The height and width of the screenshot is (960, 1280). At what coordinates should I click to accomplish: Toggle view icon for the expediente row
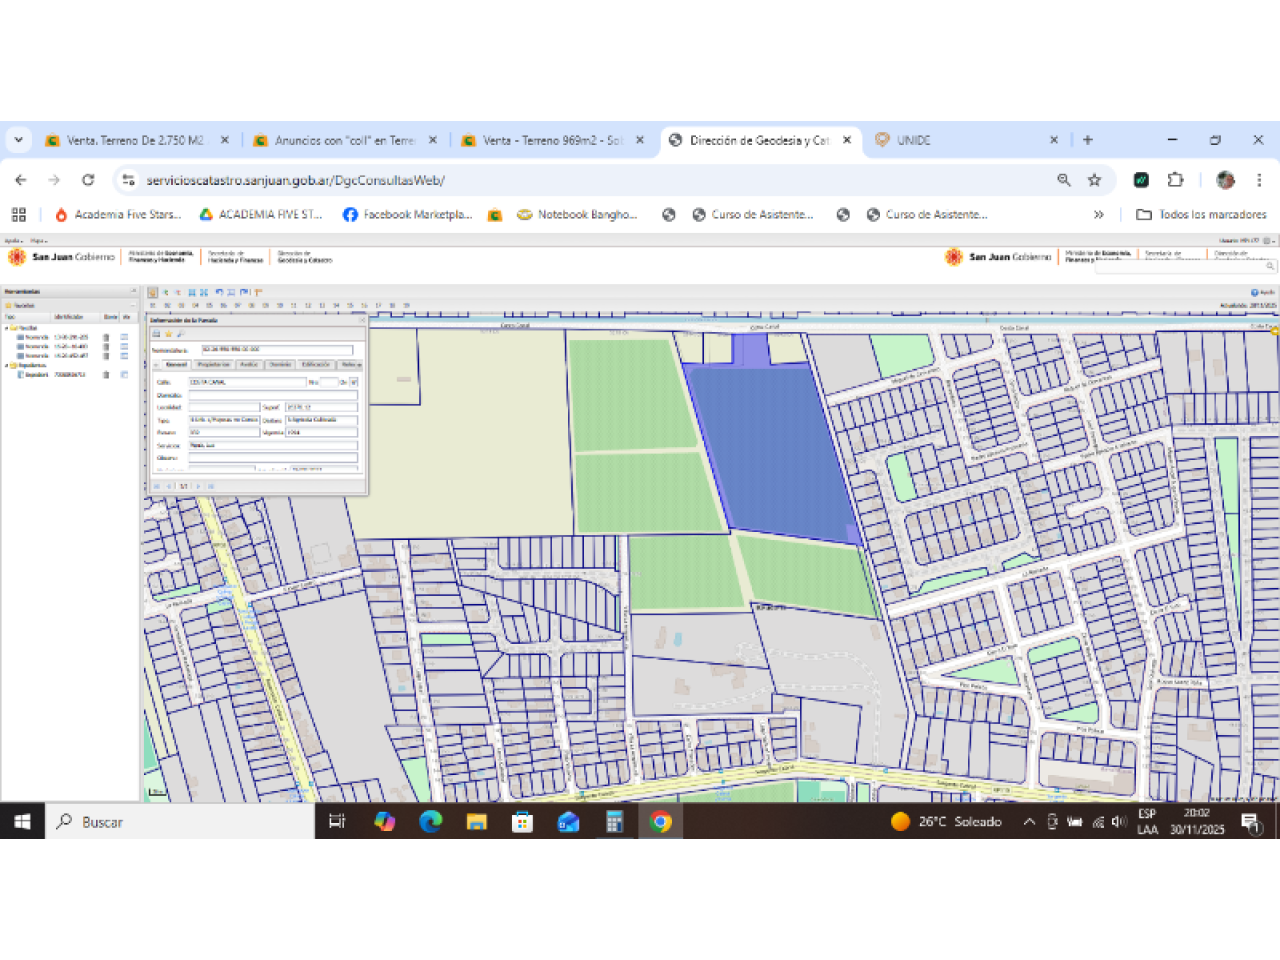[124, 375]
